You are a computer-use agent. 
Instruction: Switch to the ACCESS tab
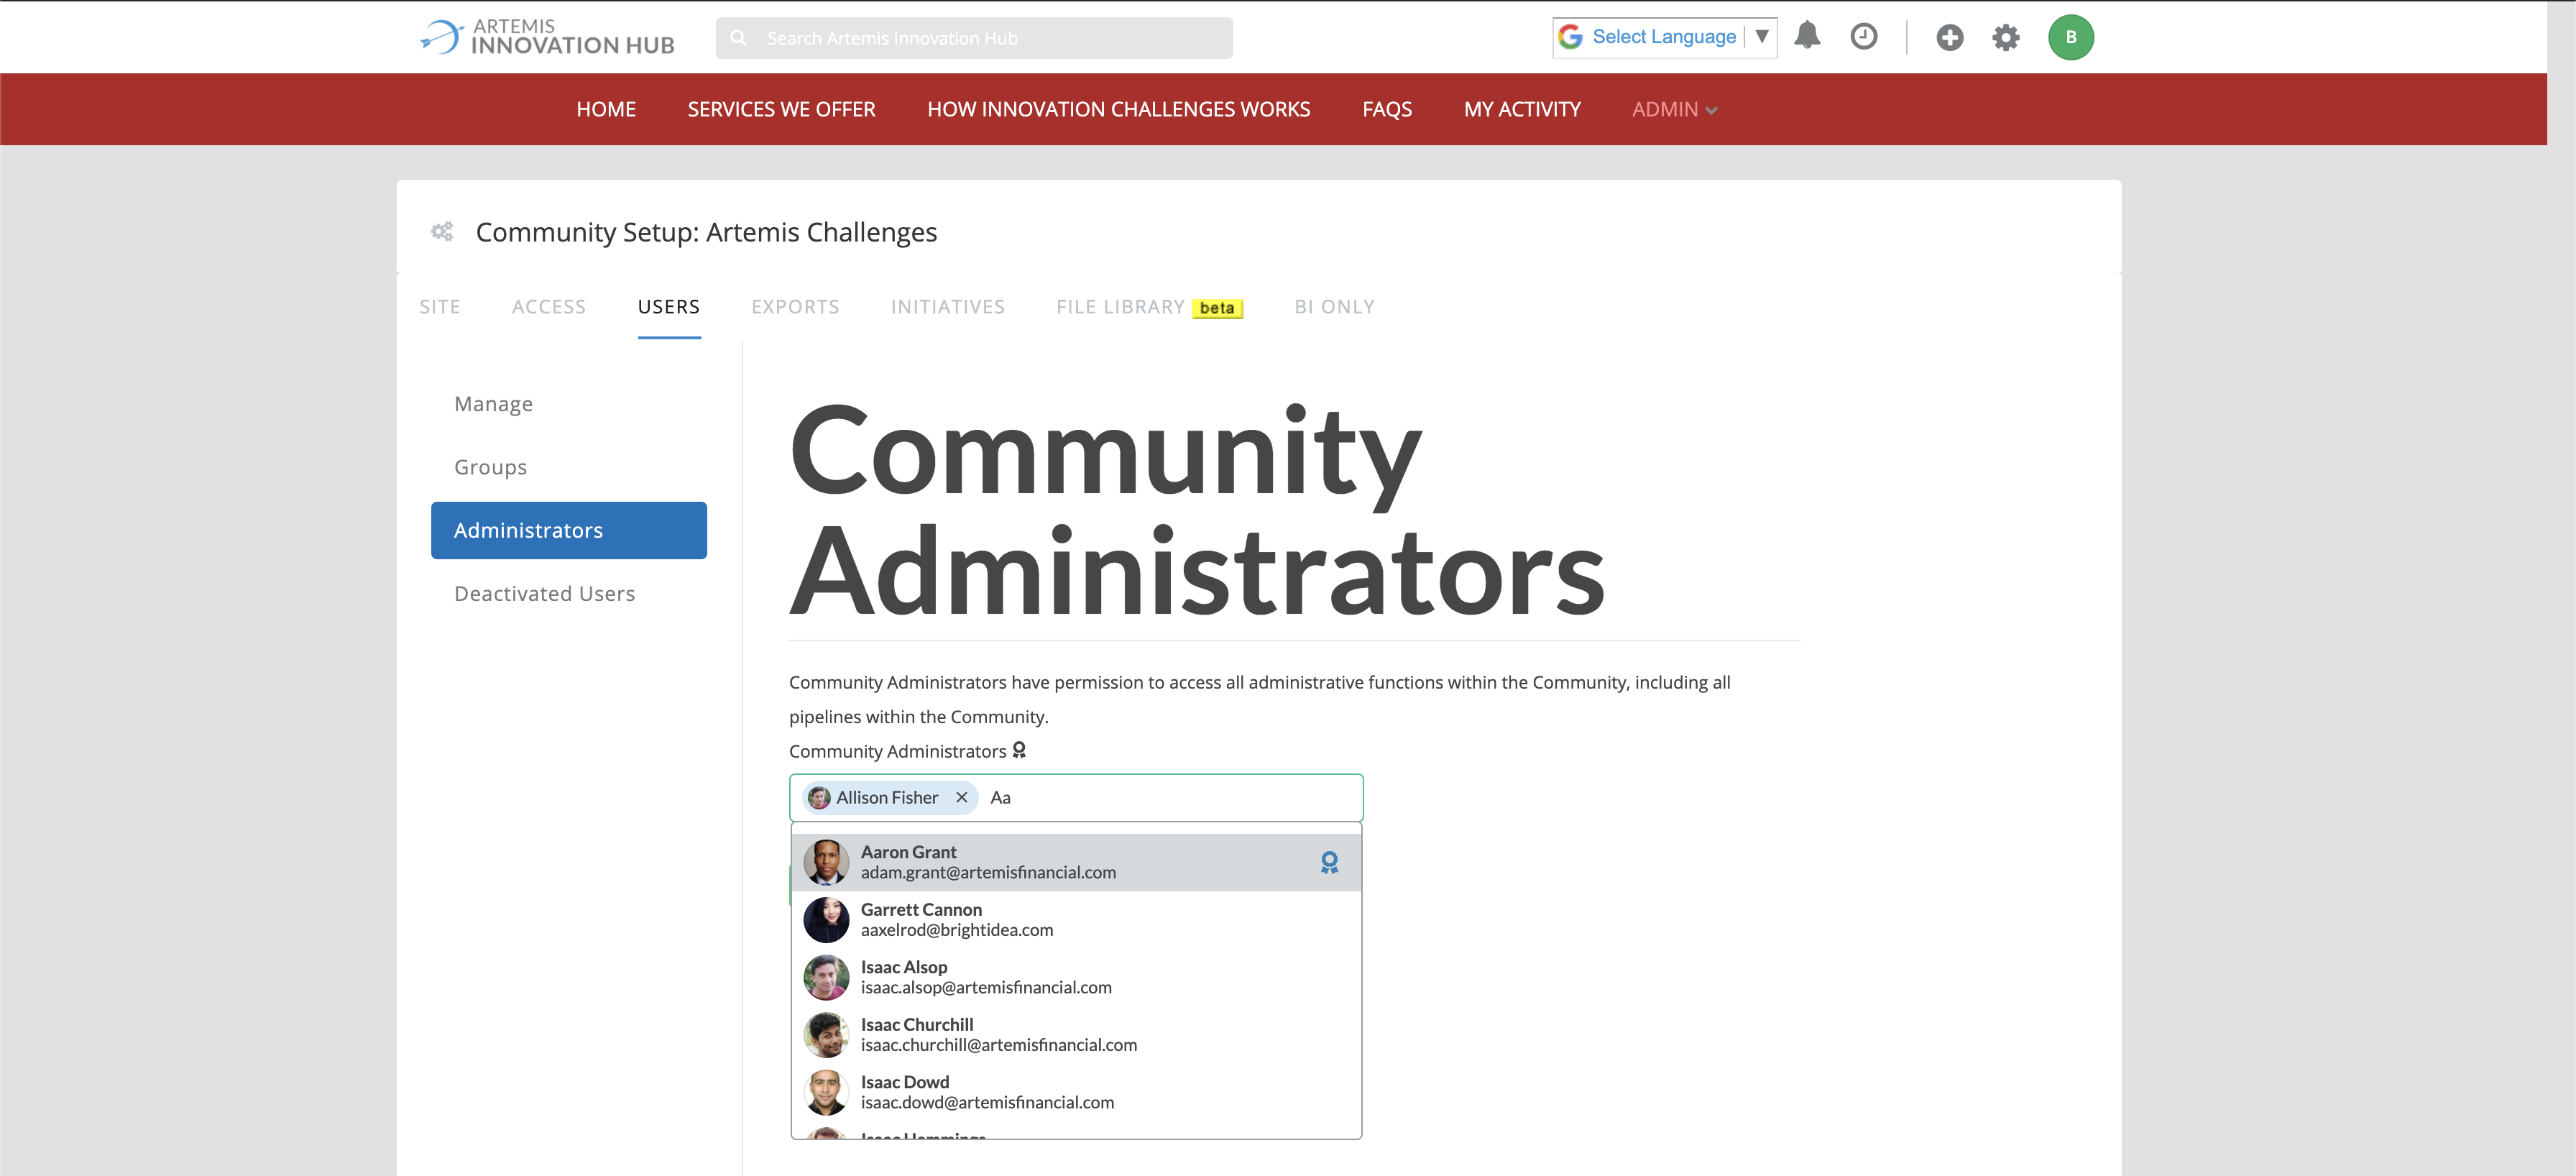coord(549,306)
